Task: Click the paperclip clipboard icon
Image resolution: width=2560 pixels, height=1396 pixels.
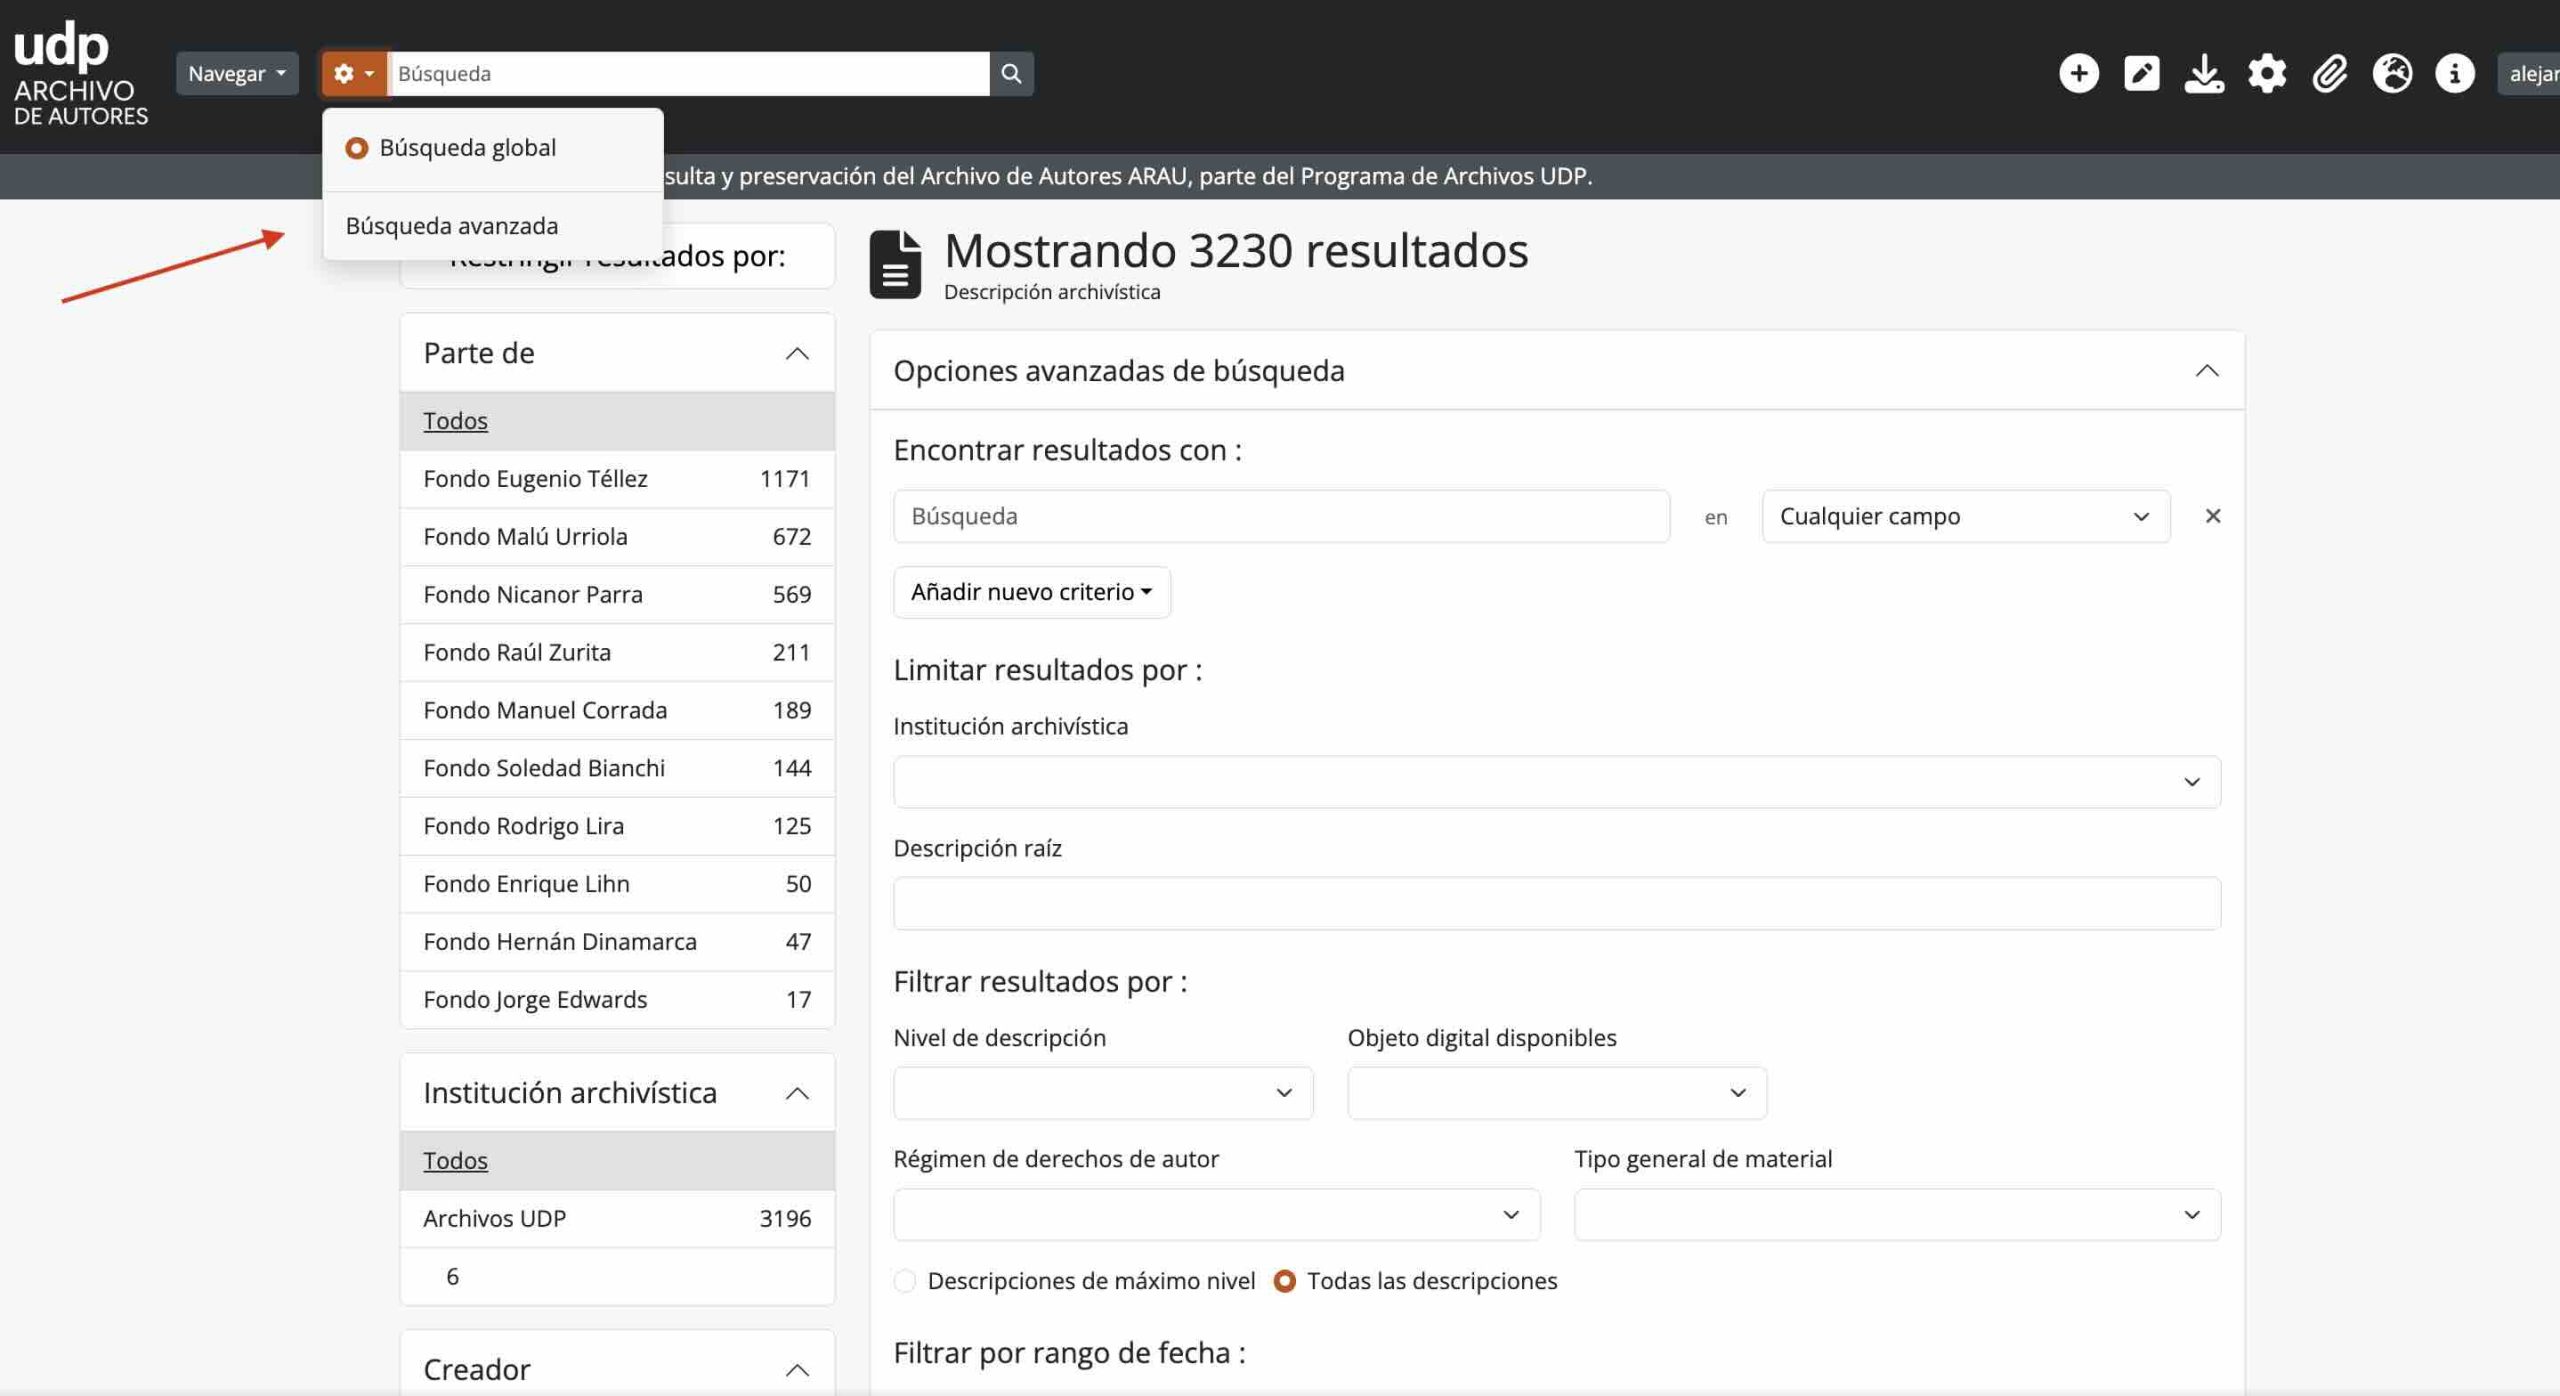Action: [x=2330, y=73]
